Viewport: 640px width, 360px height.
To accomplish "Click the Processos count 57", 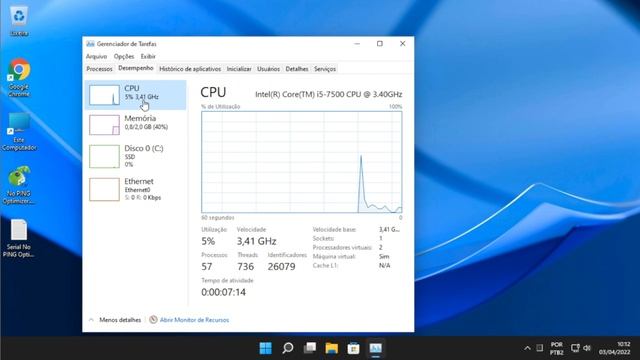I will 207,267.
